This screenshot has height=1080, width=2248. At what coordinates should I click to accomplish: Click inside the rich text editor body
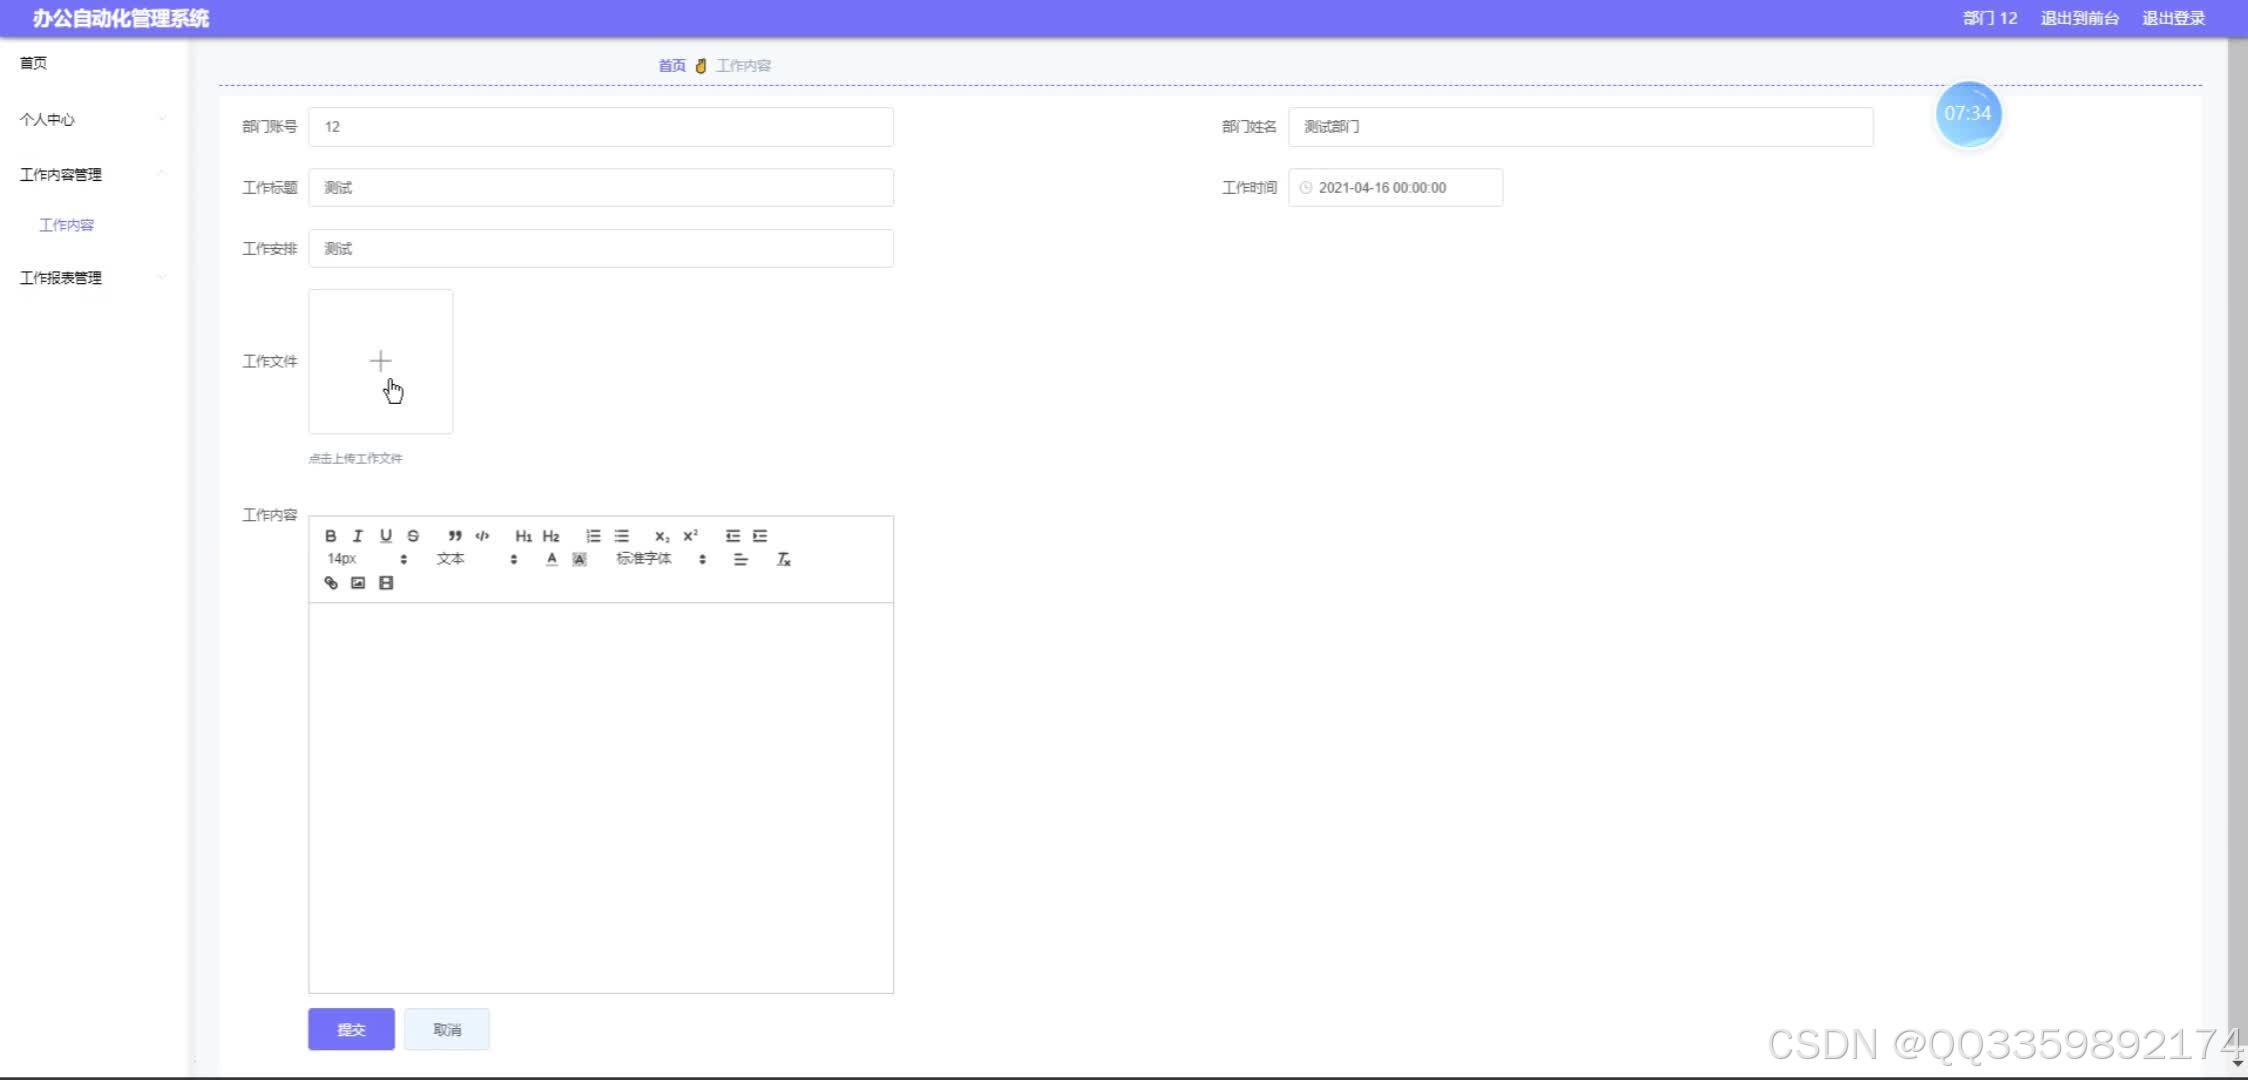click(601, 797)
